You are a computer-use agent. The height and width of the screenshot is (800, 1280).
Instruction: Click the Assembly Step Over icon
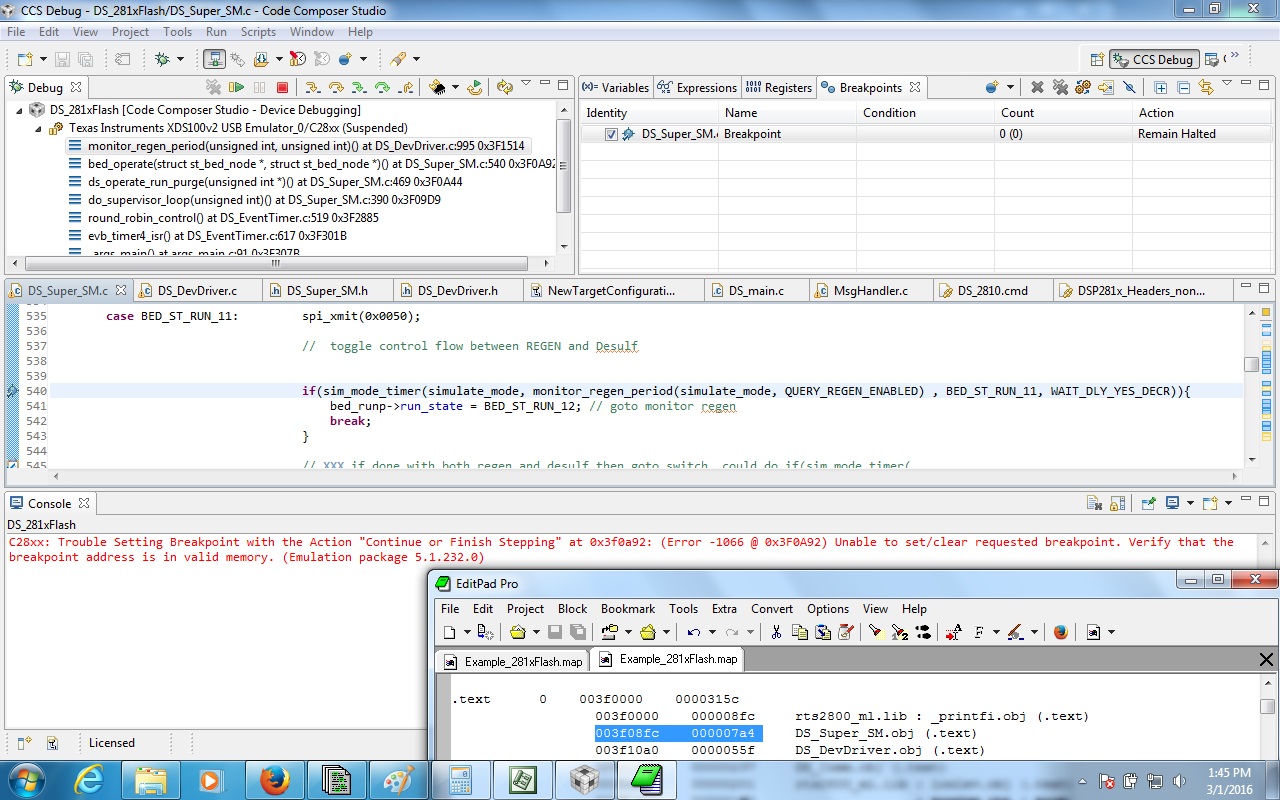[381, 88]
